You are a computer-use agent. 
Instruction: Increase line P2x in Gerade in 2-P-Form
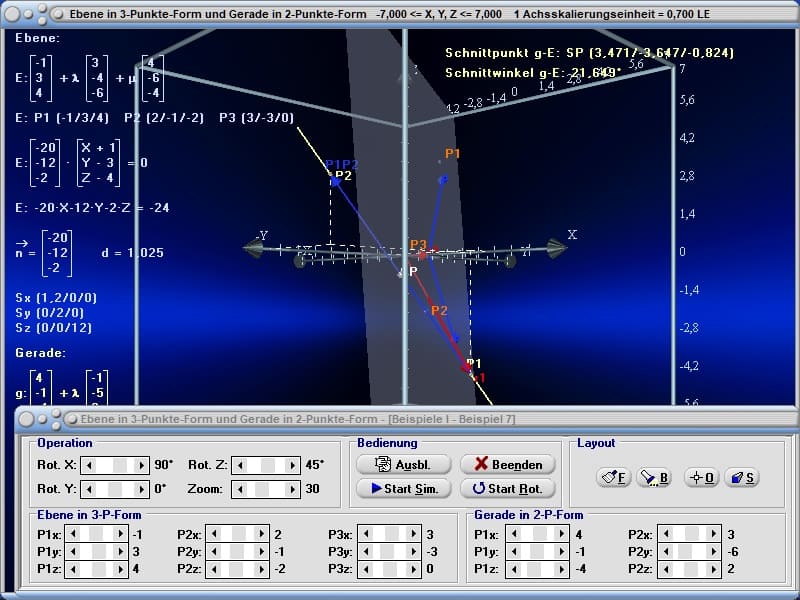(714, 534)
